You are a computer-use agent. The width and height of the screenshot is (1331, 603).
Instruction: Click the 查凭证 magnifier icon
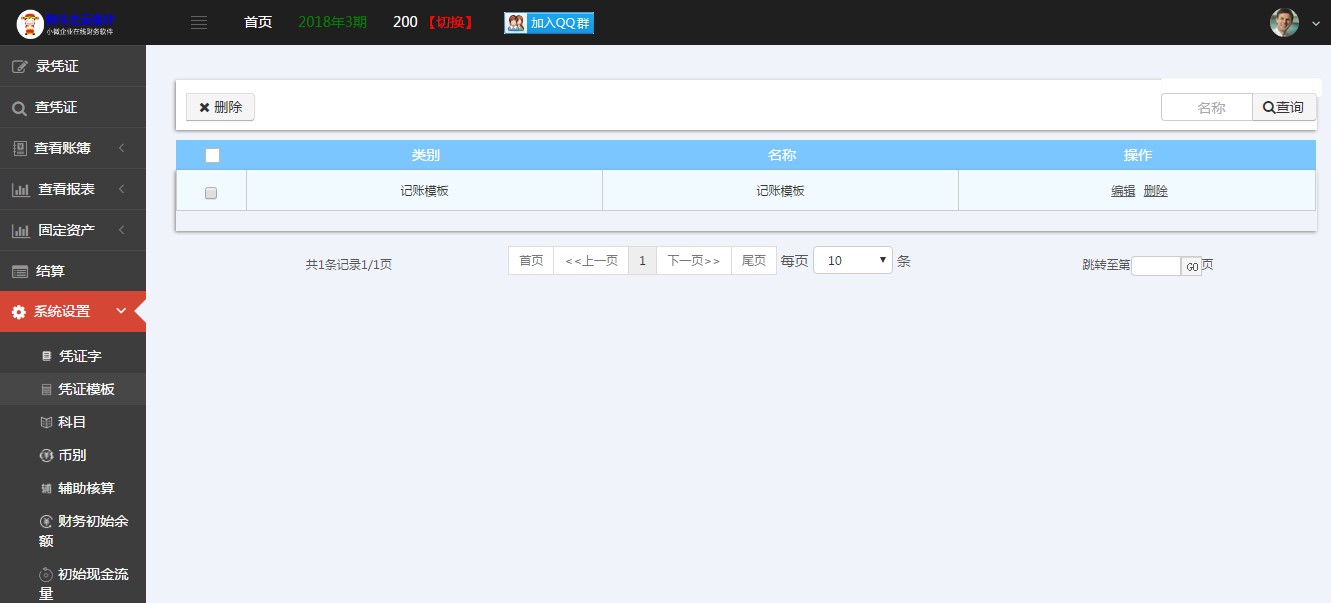[19, 108]
